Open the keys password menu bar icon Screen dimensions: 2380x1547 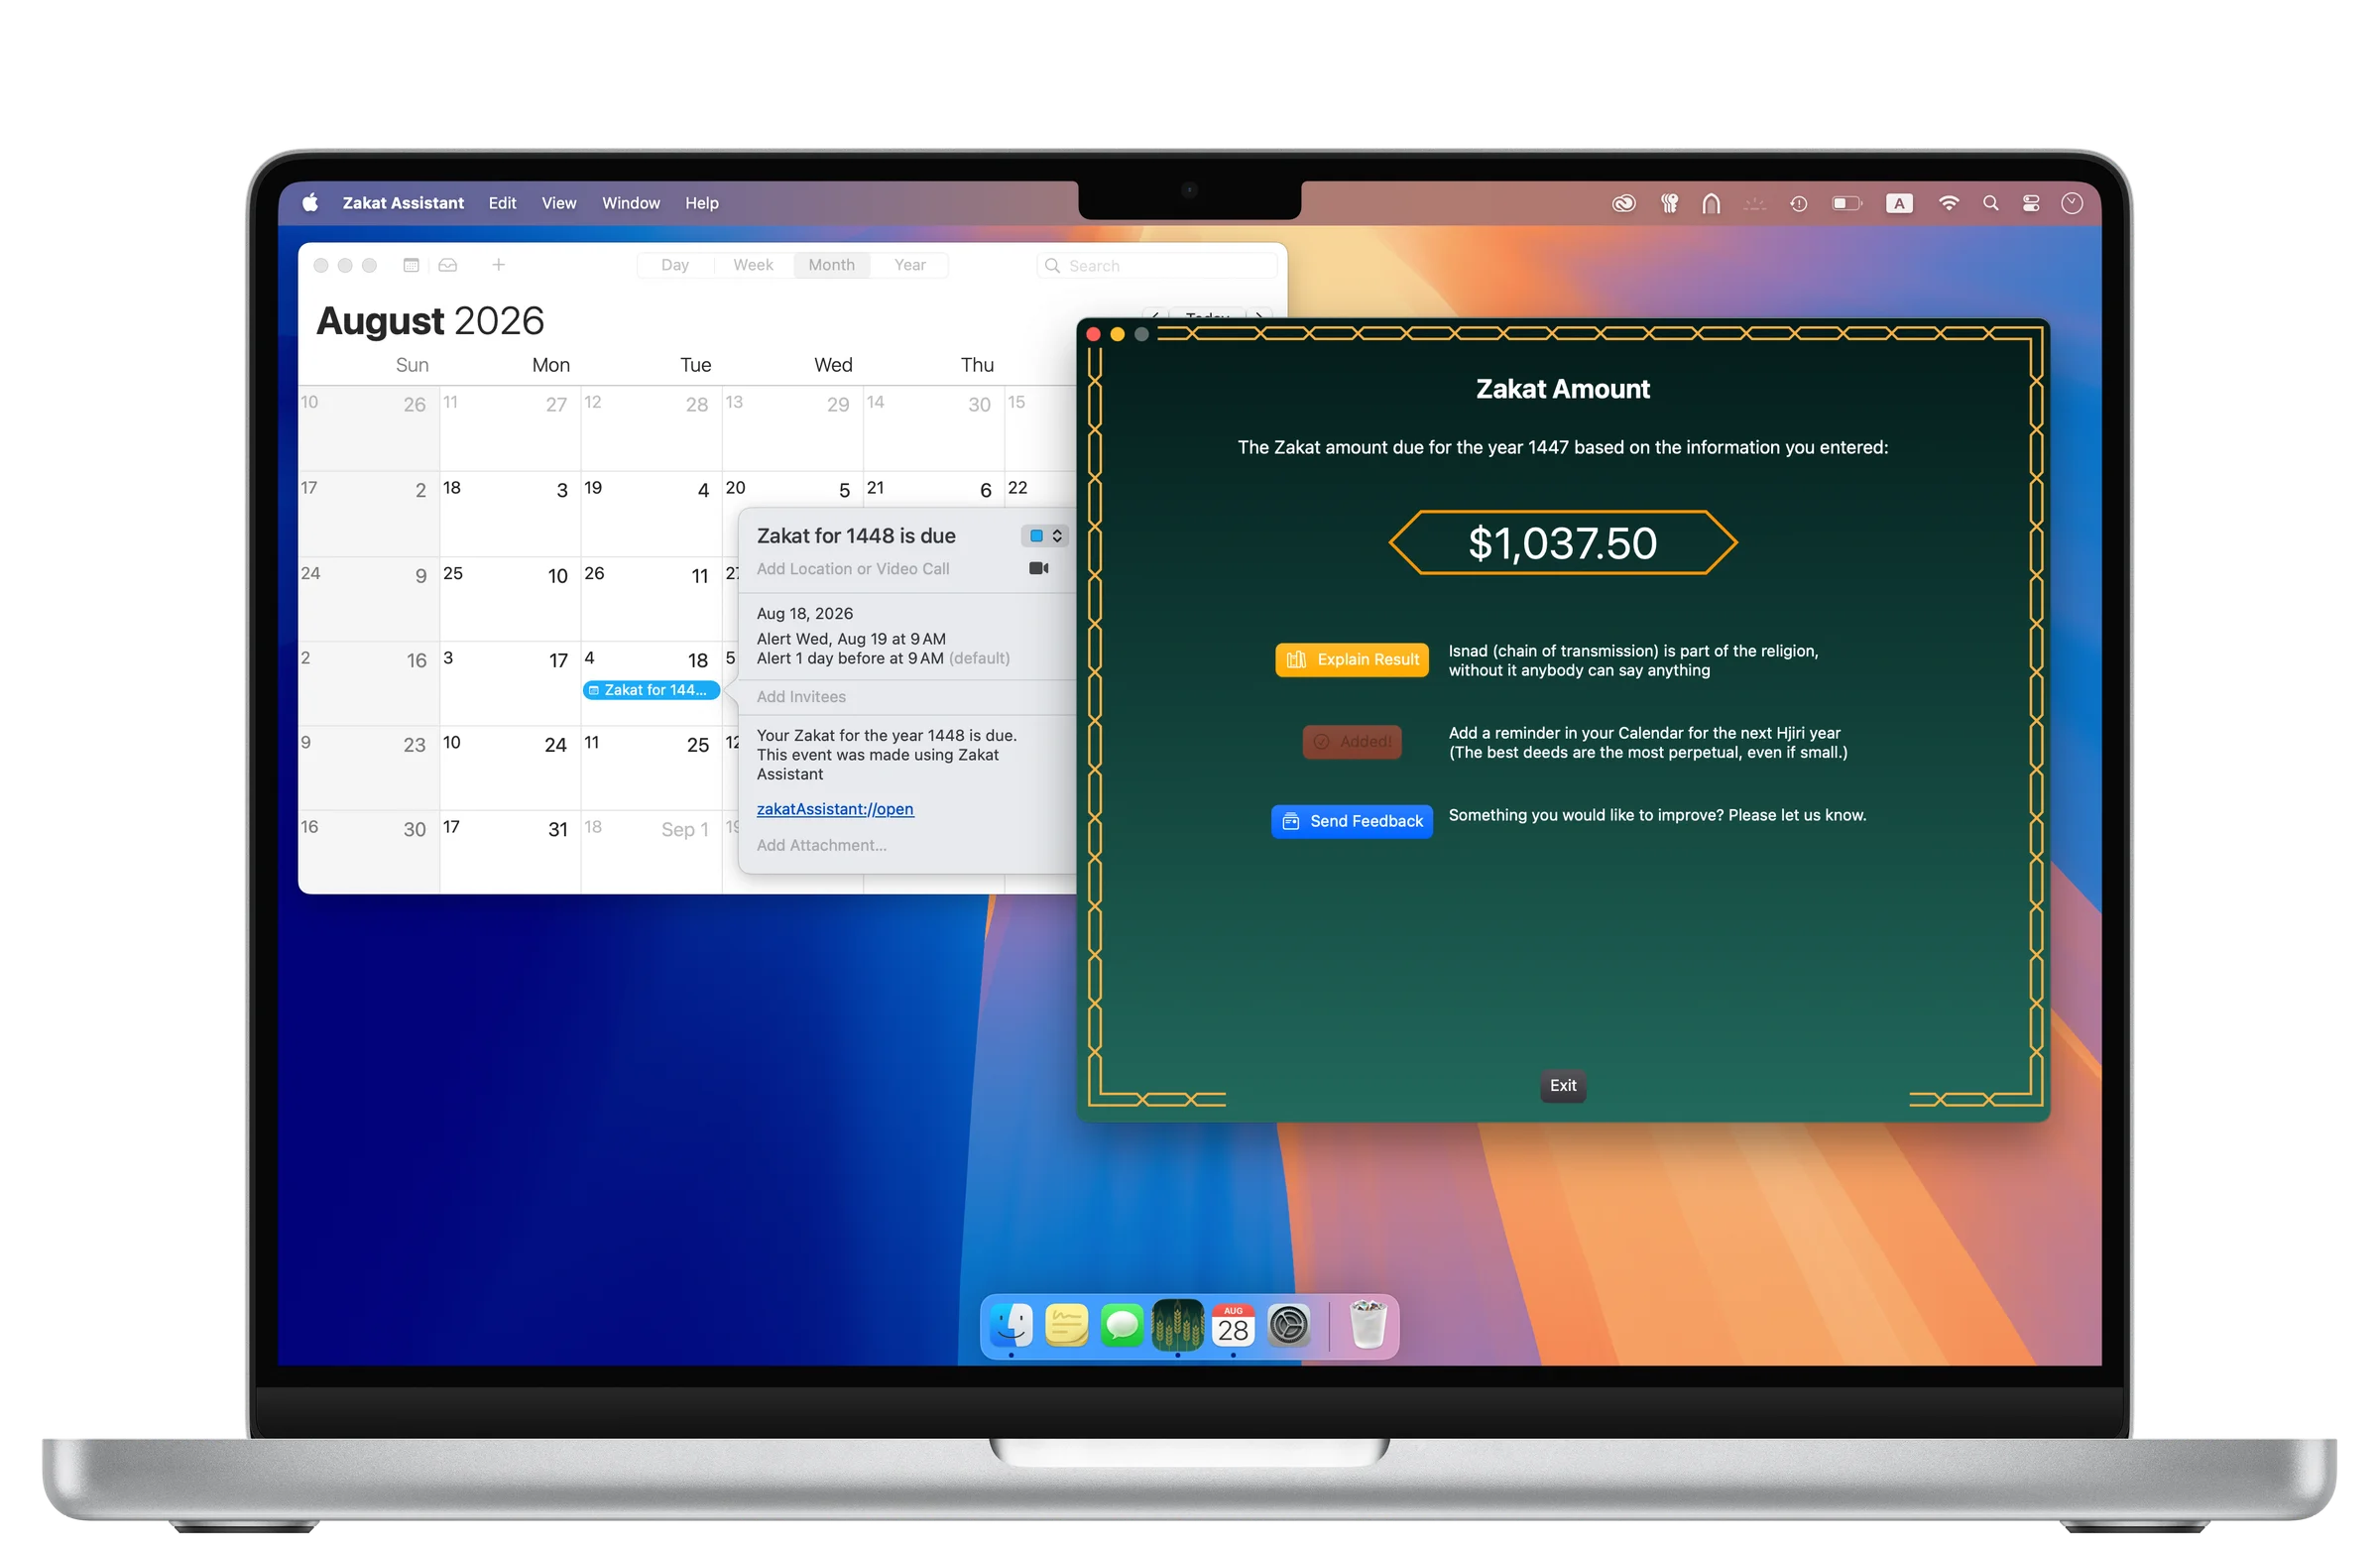(x=1669, y=204)
